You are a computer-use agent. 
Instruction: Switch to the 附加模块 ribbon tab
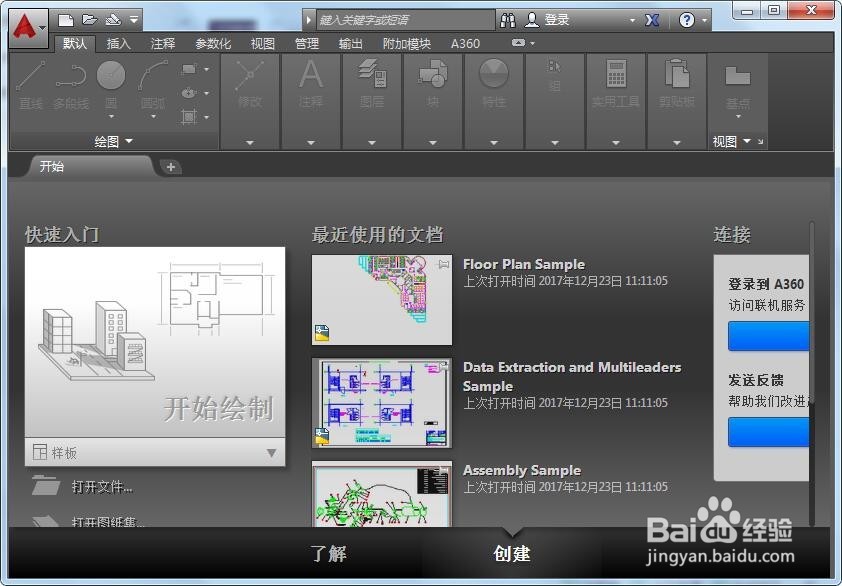[407, 44]
